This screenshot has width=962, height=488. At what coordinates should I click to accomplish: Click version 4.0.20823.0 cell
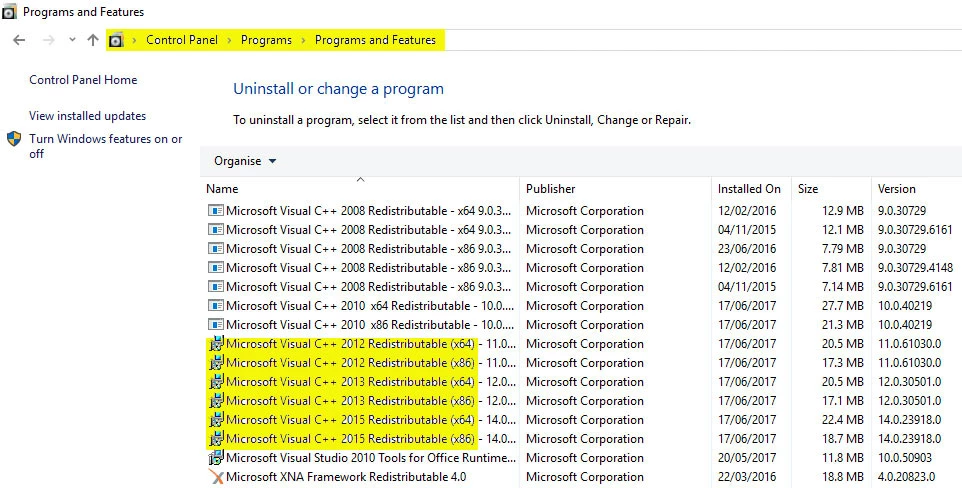click(906, 477)
